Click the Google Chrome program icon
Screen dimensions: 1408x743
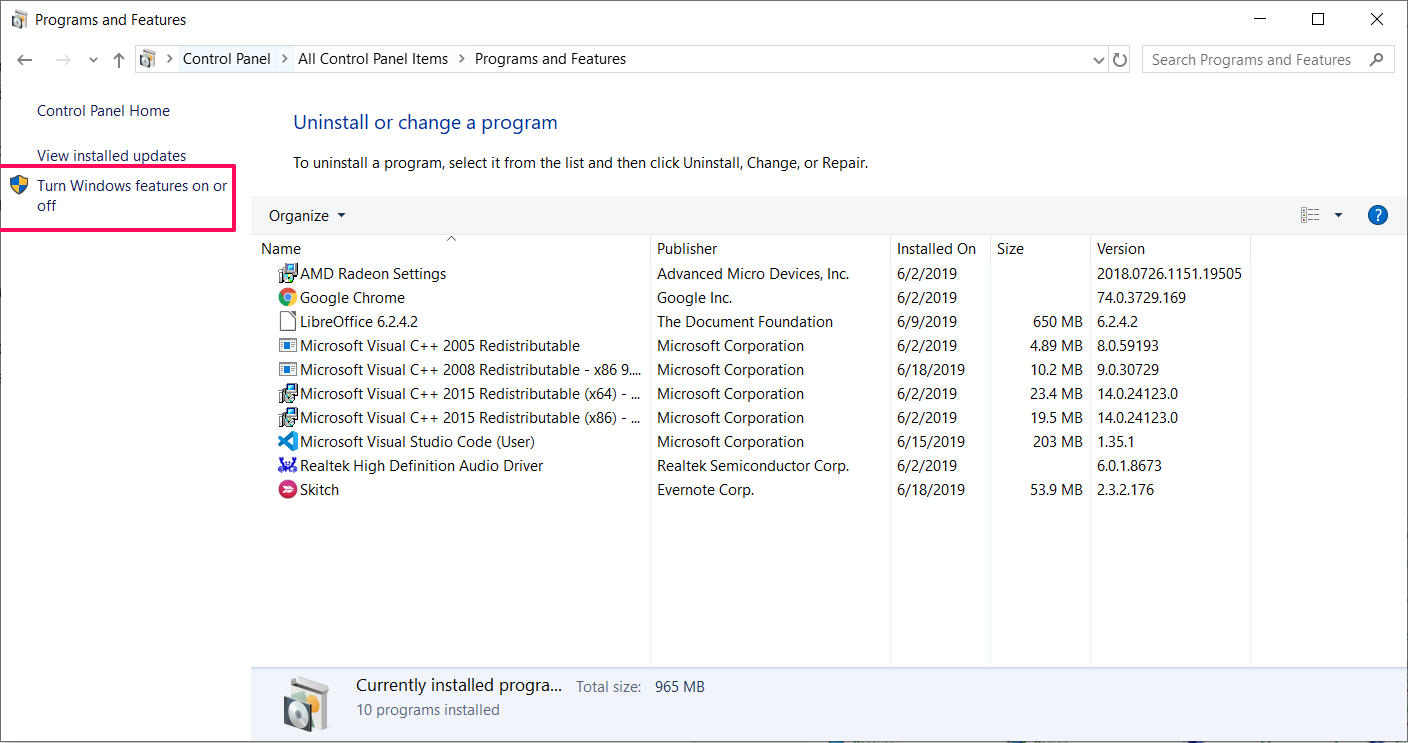(288, 298)
